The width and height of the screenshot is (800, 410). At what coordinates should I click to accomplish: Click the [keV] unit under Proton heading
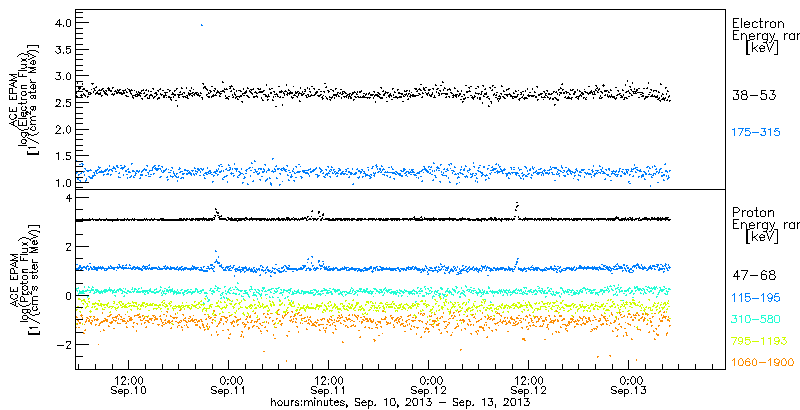[762, 237]
